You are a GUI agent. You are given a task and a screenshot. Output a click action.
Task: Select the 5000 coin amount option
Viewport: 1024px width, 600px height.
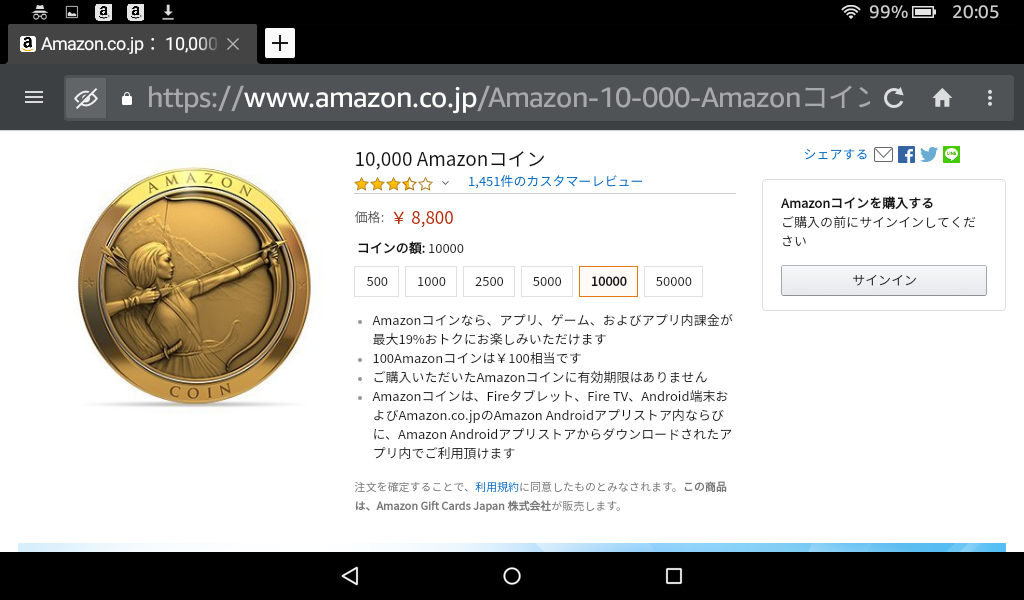click(547, 281)
